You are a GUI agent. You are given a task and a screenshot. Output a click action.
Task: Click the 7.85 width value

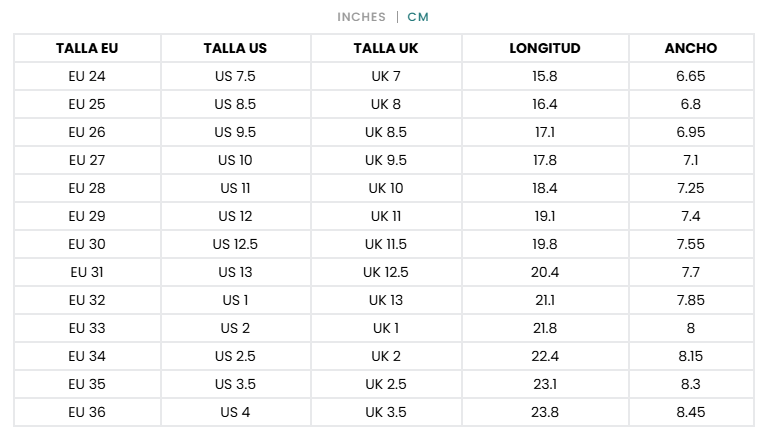tap(691, 300)
